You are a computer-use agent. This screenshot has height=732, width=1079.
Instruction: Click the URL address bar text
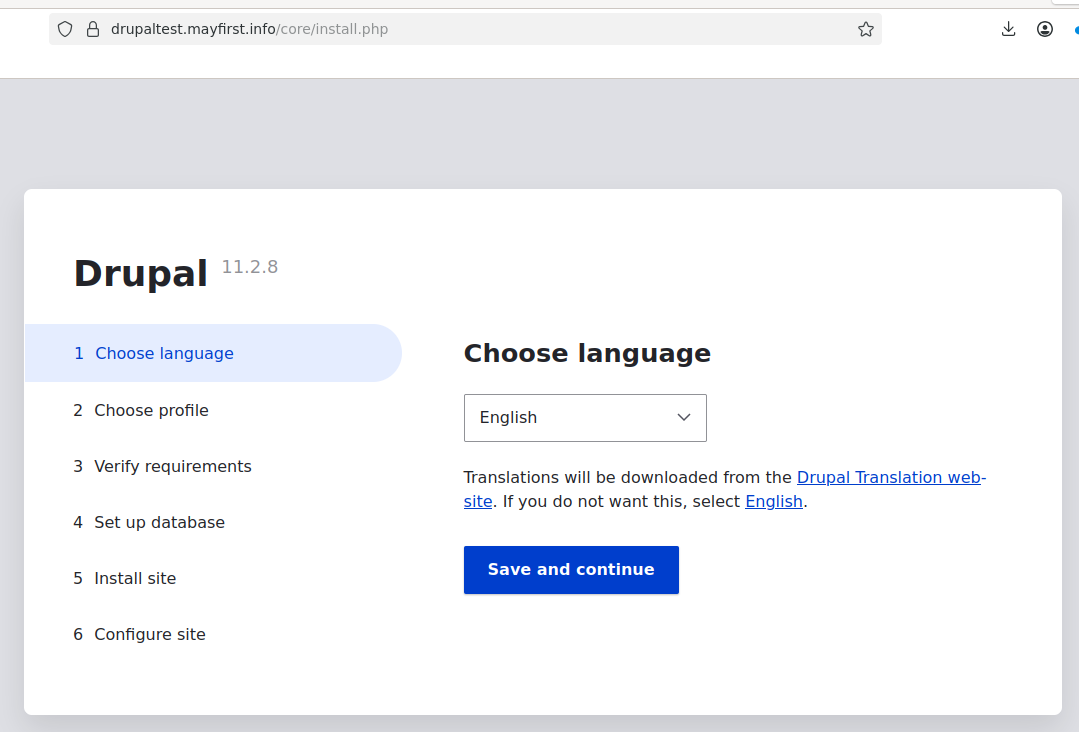pyautogui.click(x=249, y=29)
